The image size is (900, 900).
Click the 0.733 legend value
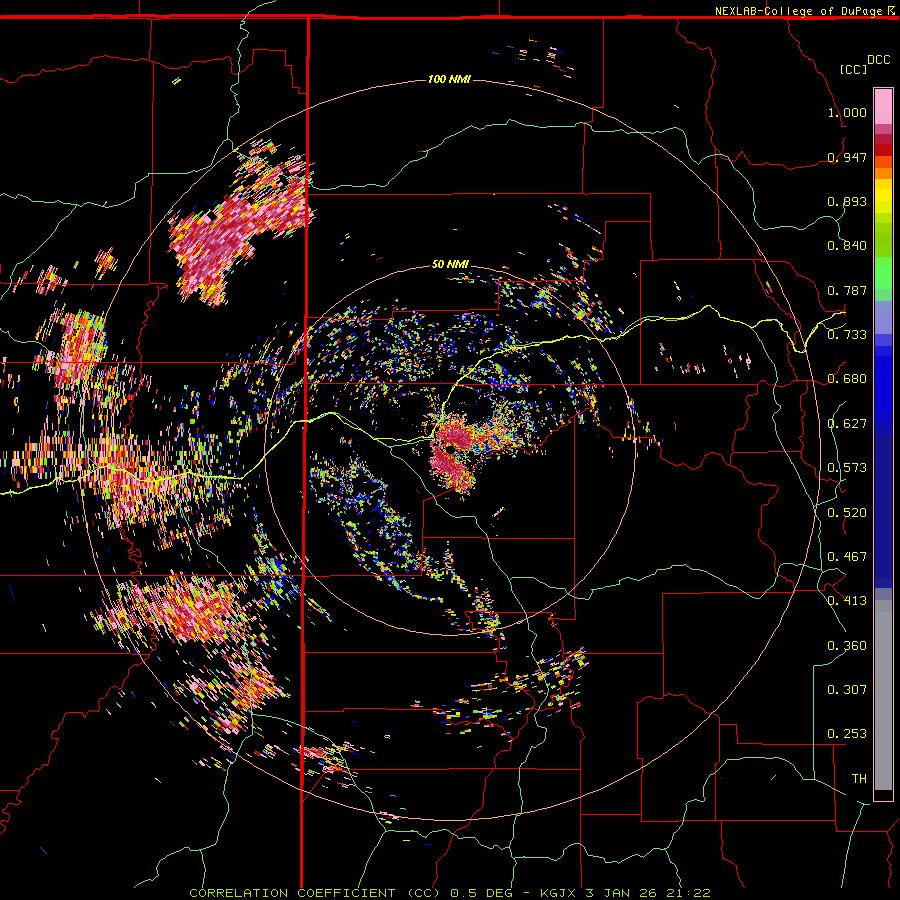point(847,335)
